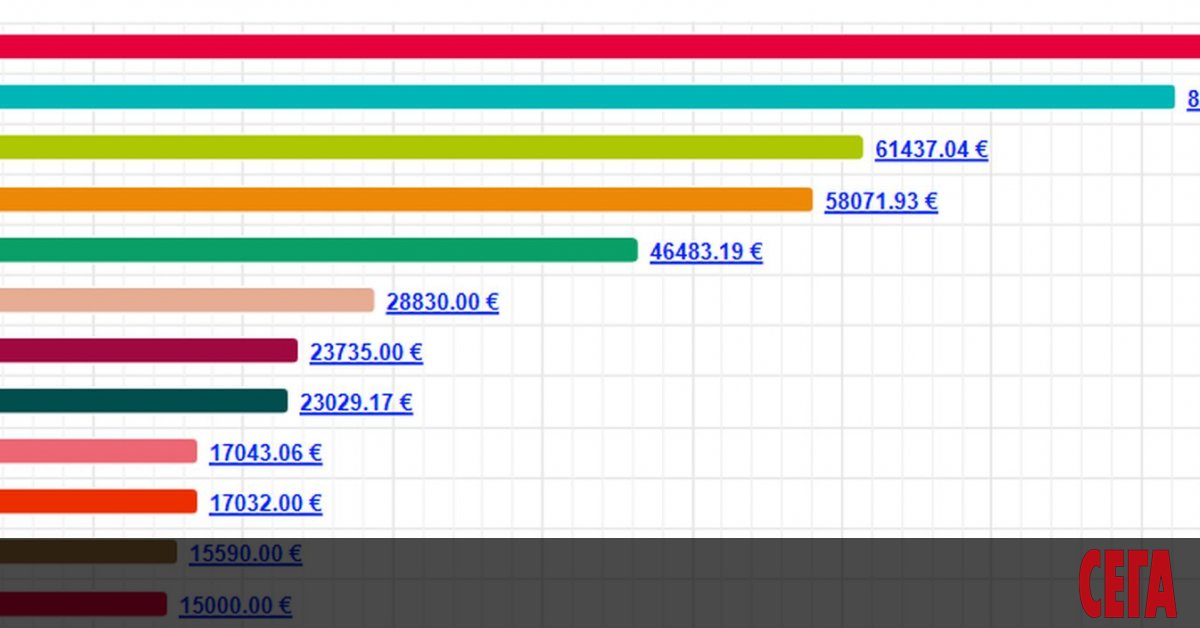Select the 28830.00 € link
This screenshot has width=1200, height=628.
[442, 302]
